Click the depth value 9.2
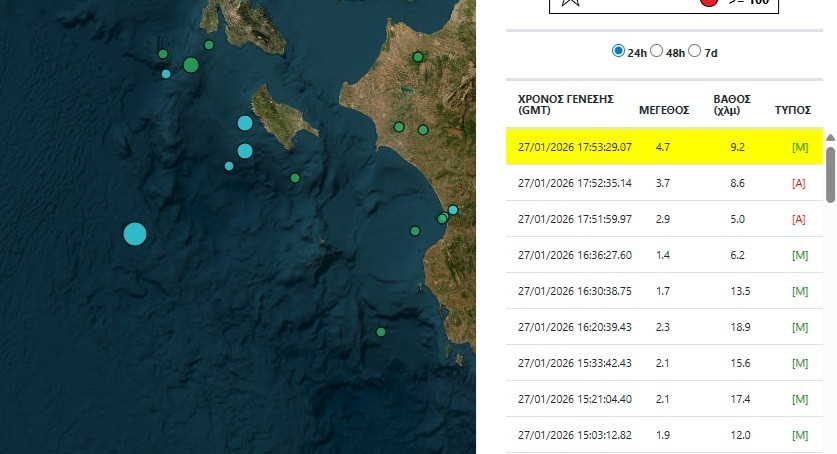This screenshot has height=454, width=837. tap(737, 147)
